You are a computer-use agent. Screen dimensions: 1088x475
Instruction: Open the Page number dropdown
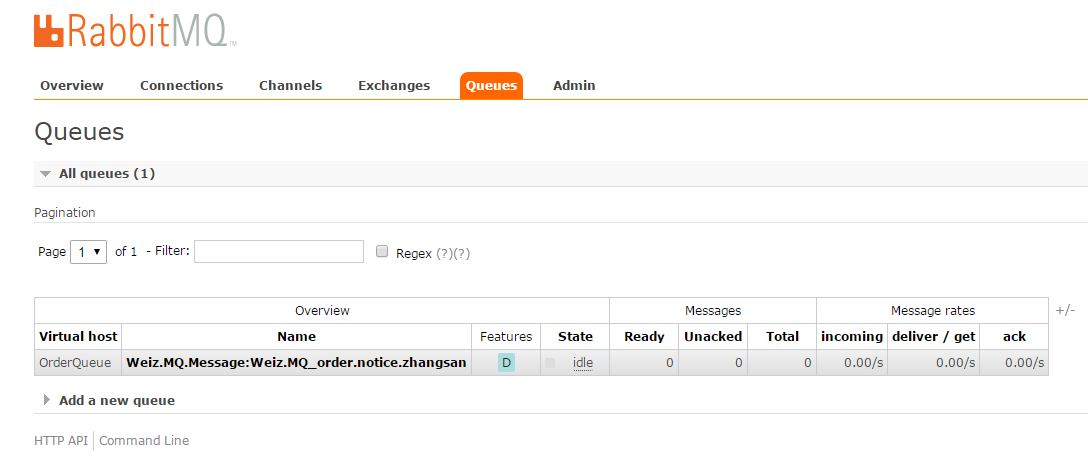89,252
